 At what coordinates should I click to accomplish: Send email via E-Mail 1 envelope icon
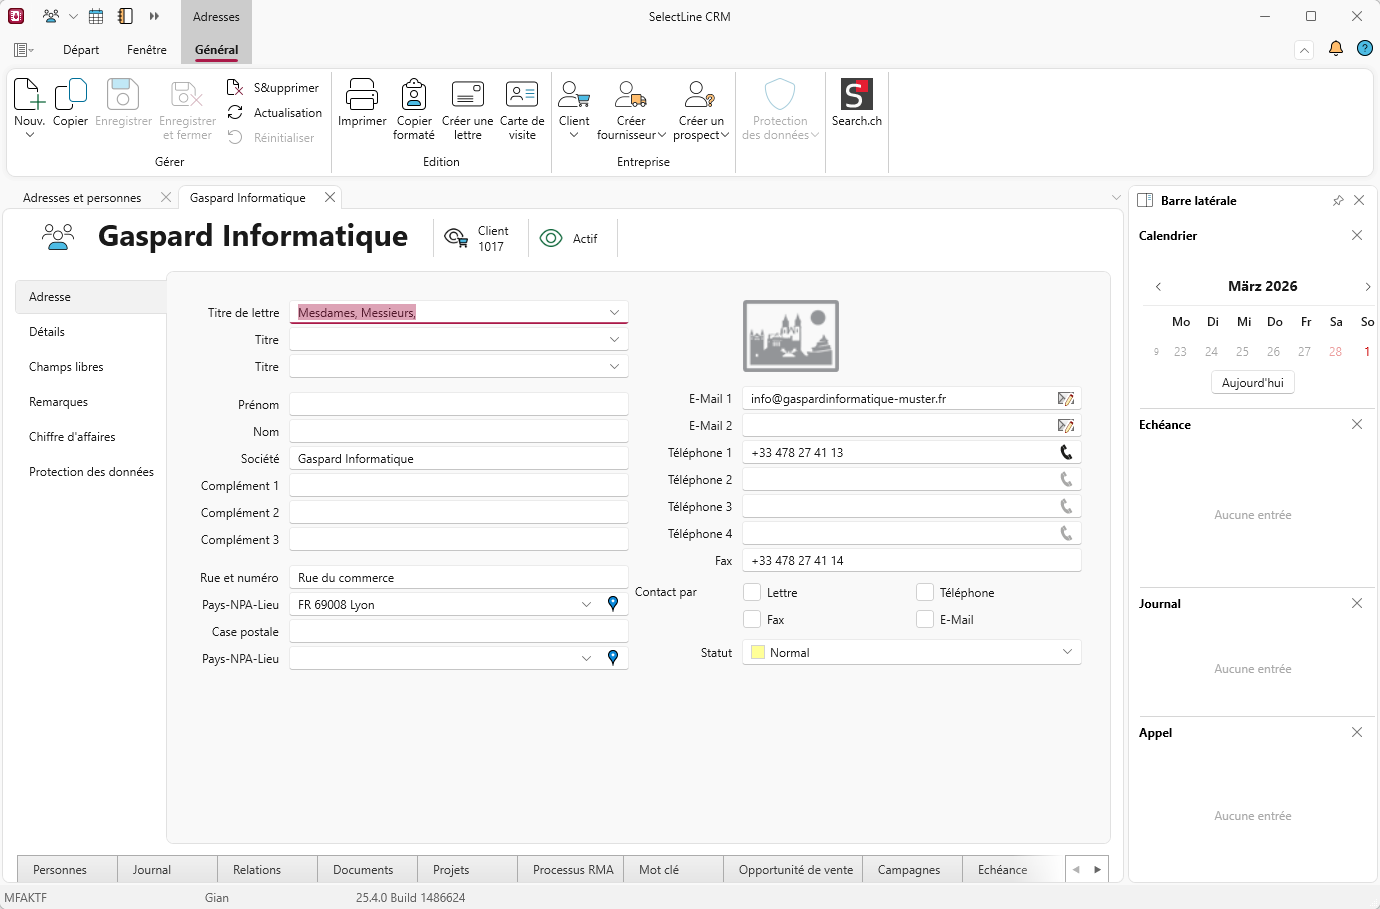[x=1066, y=399]
